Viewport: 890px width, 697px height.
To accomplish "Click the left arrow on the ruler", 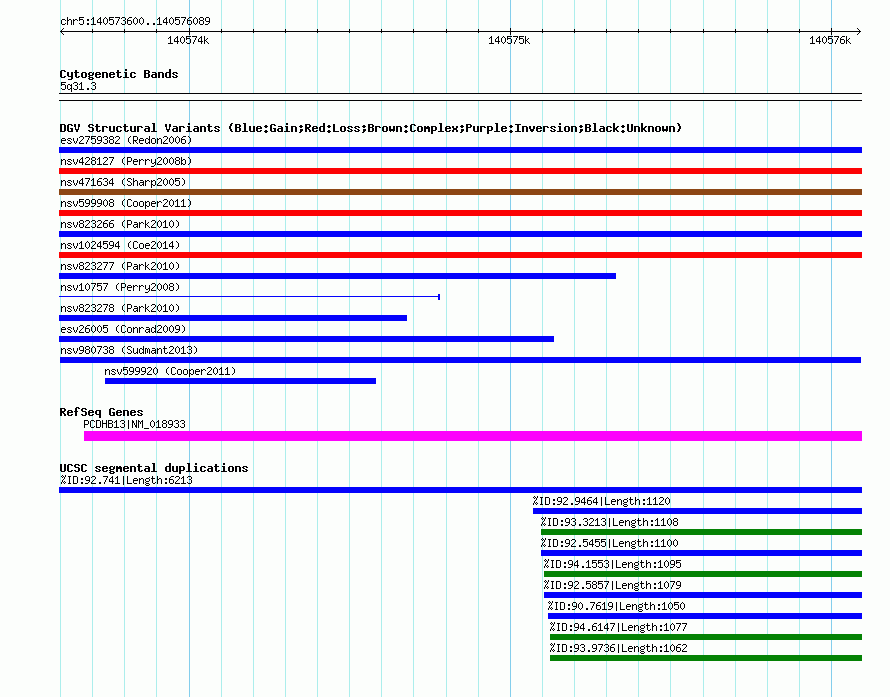I will coord(62,32).
